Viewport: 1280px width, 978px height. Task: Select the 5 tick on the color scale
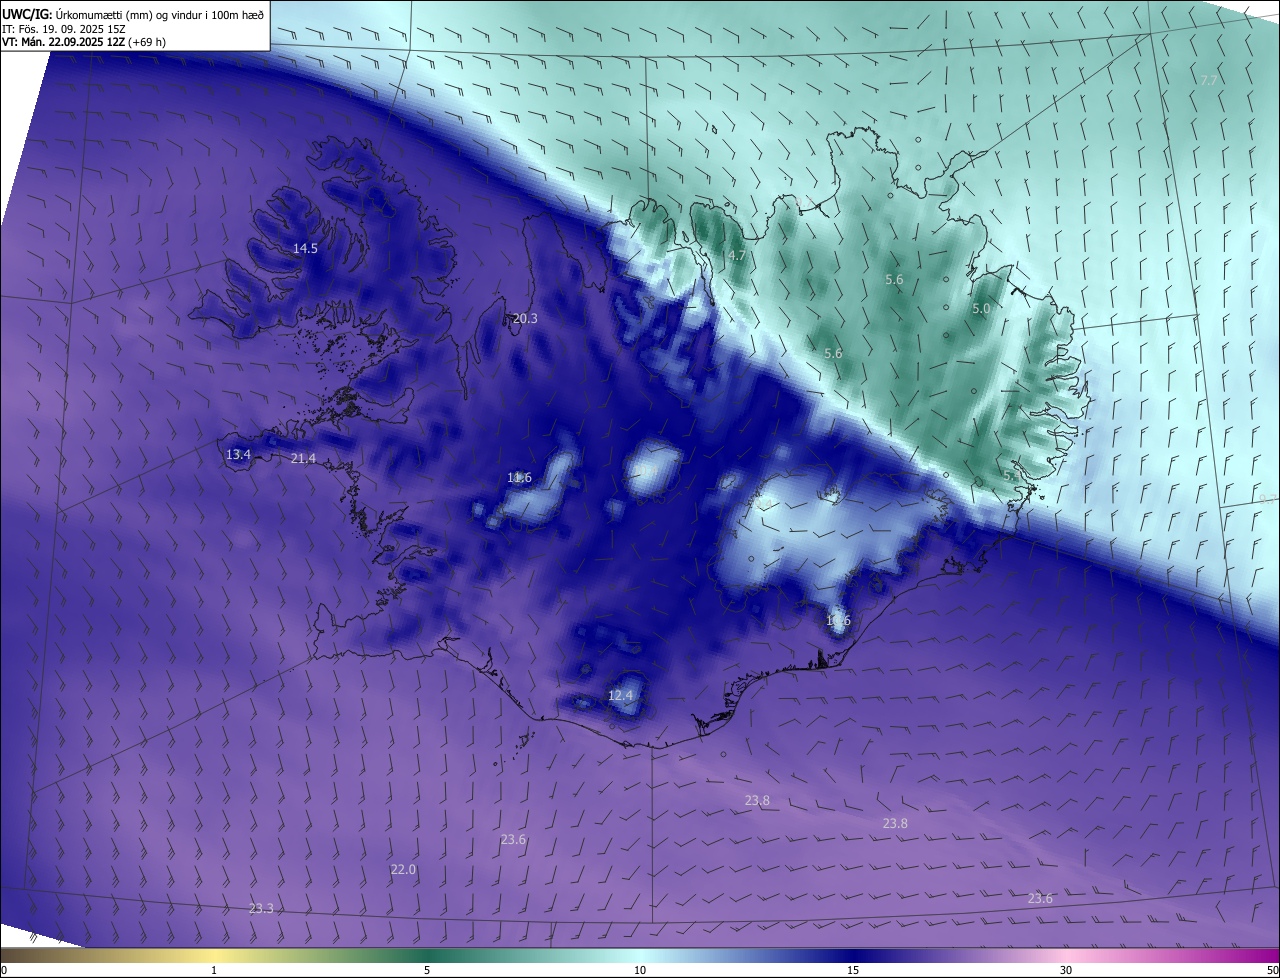[427, 970]
